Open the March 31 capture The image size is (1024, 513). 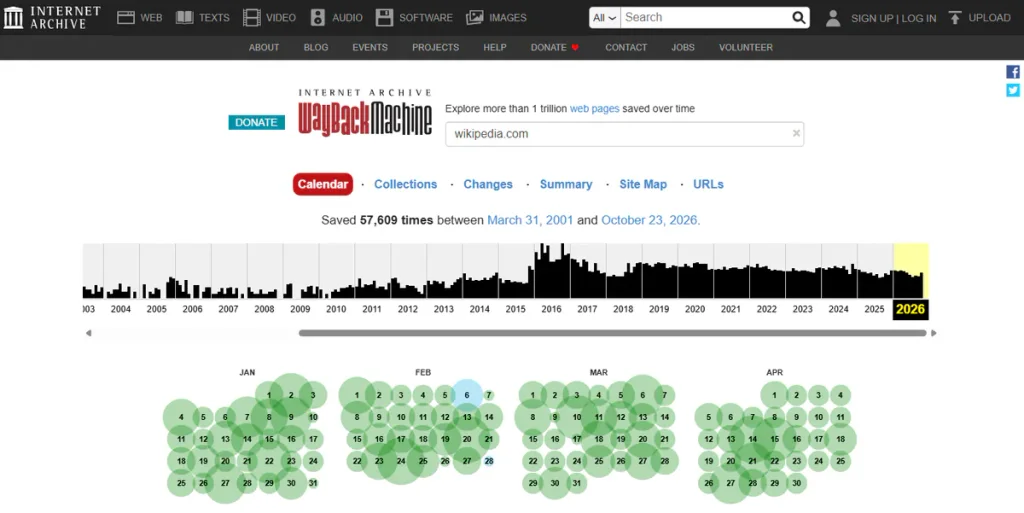(577, 484)
